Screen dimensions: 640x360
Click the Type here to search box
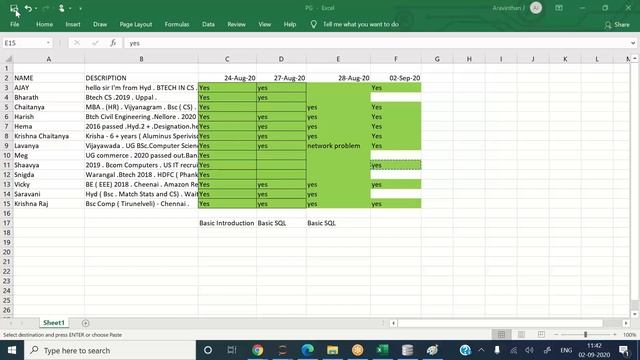110,350
